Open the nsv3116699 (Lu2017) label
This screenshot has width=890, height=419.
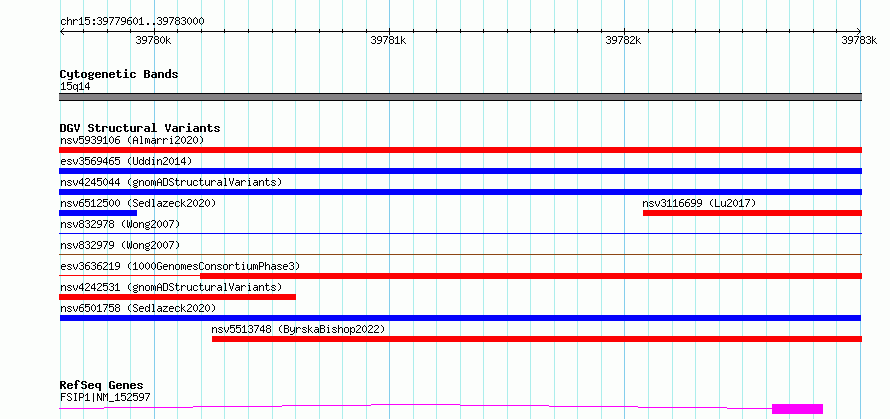tap(699, 203)
